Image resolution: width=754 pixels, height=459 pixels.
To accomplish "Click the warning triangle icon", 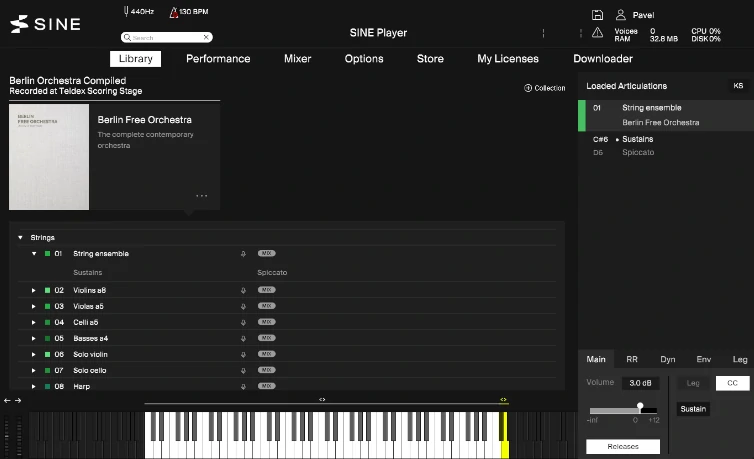I will [597, 33].
